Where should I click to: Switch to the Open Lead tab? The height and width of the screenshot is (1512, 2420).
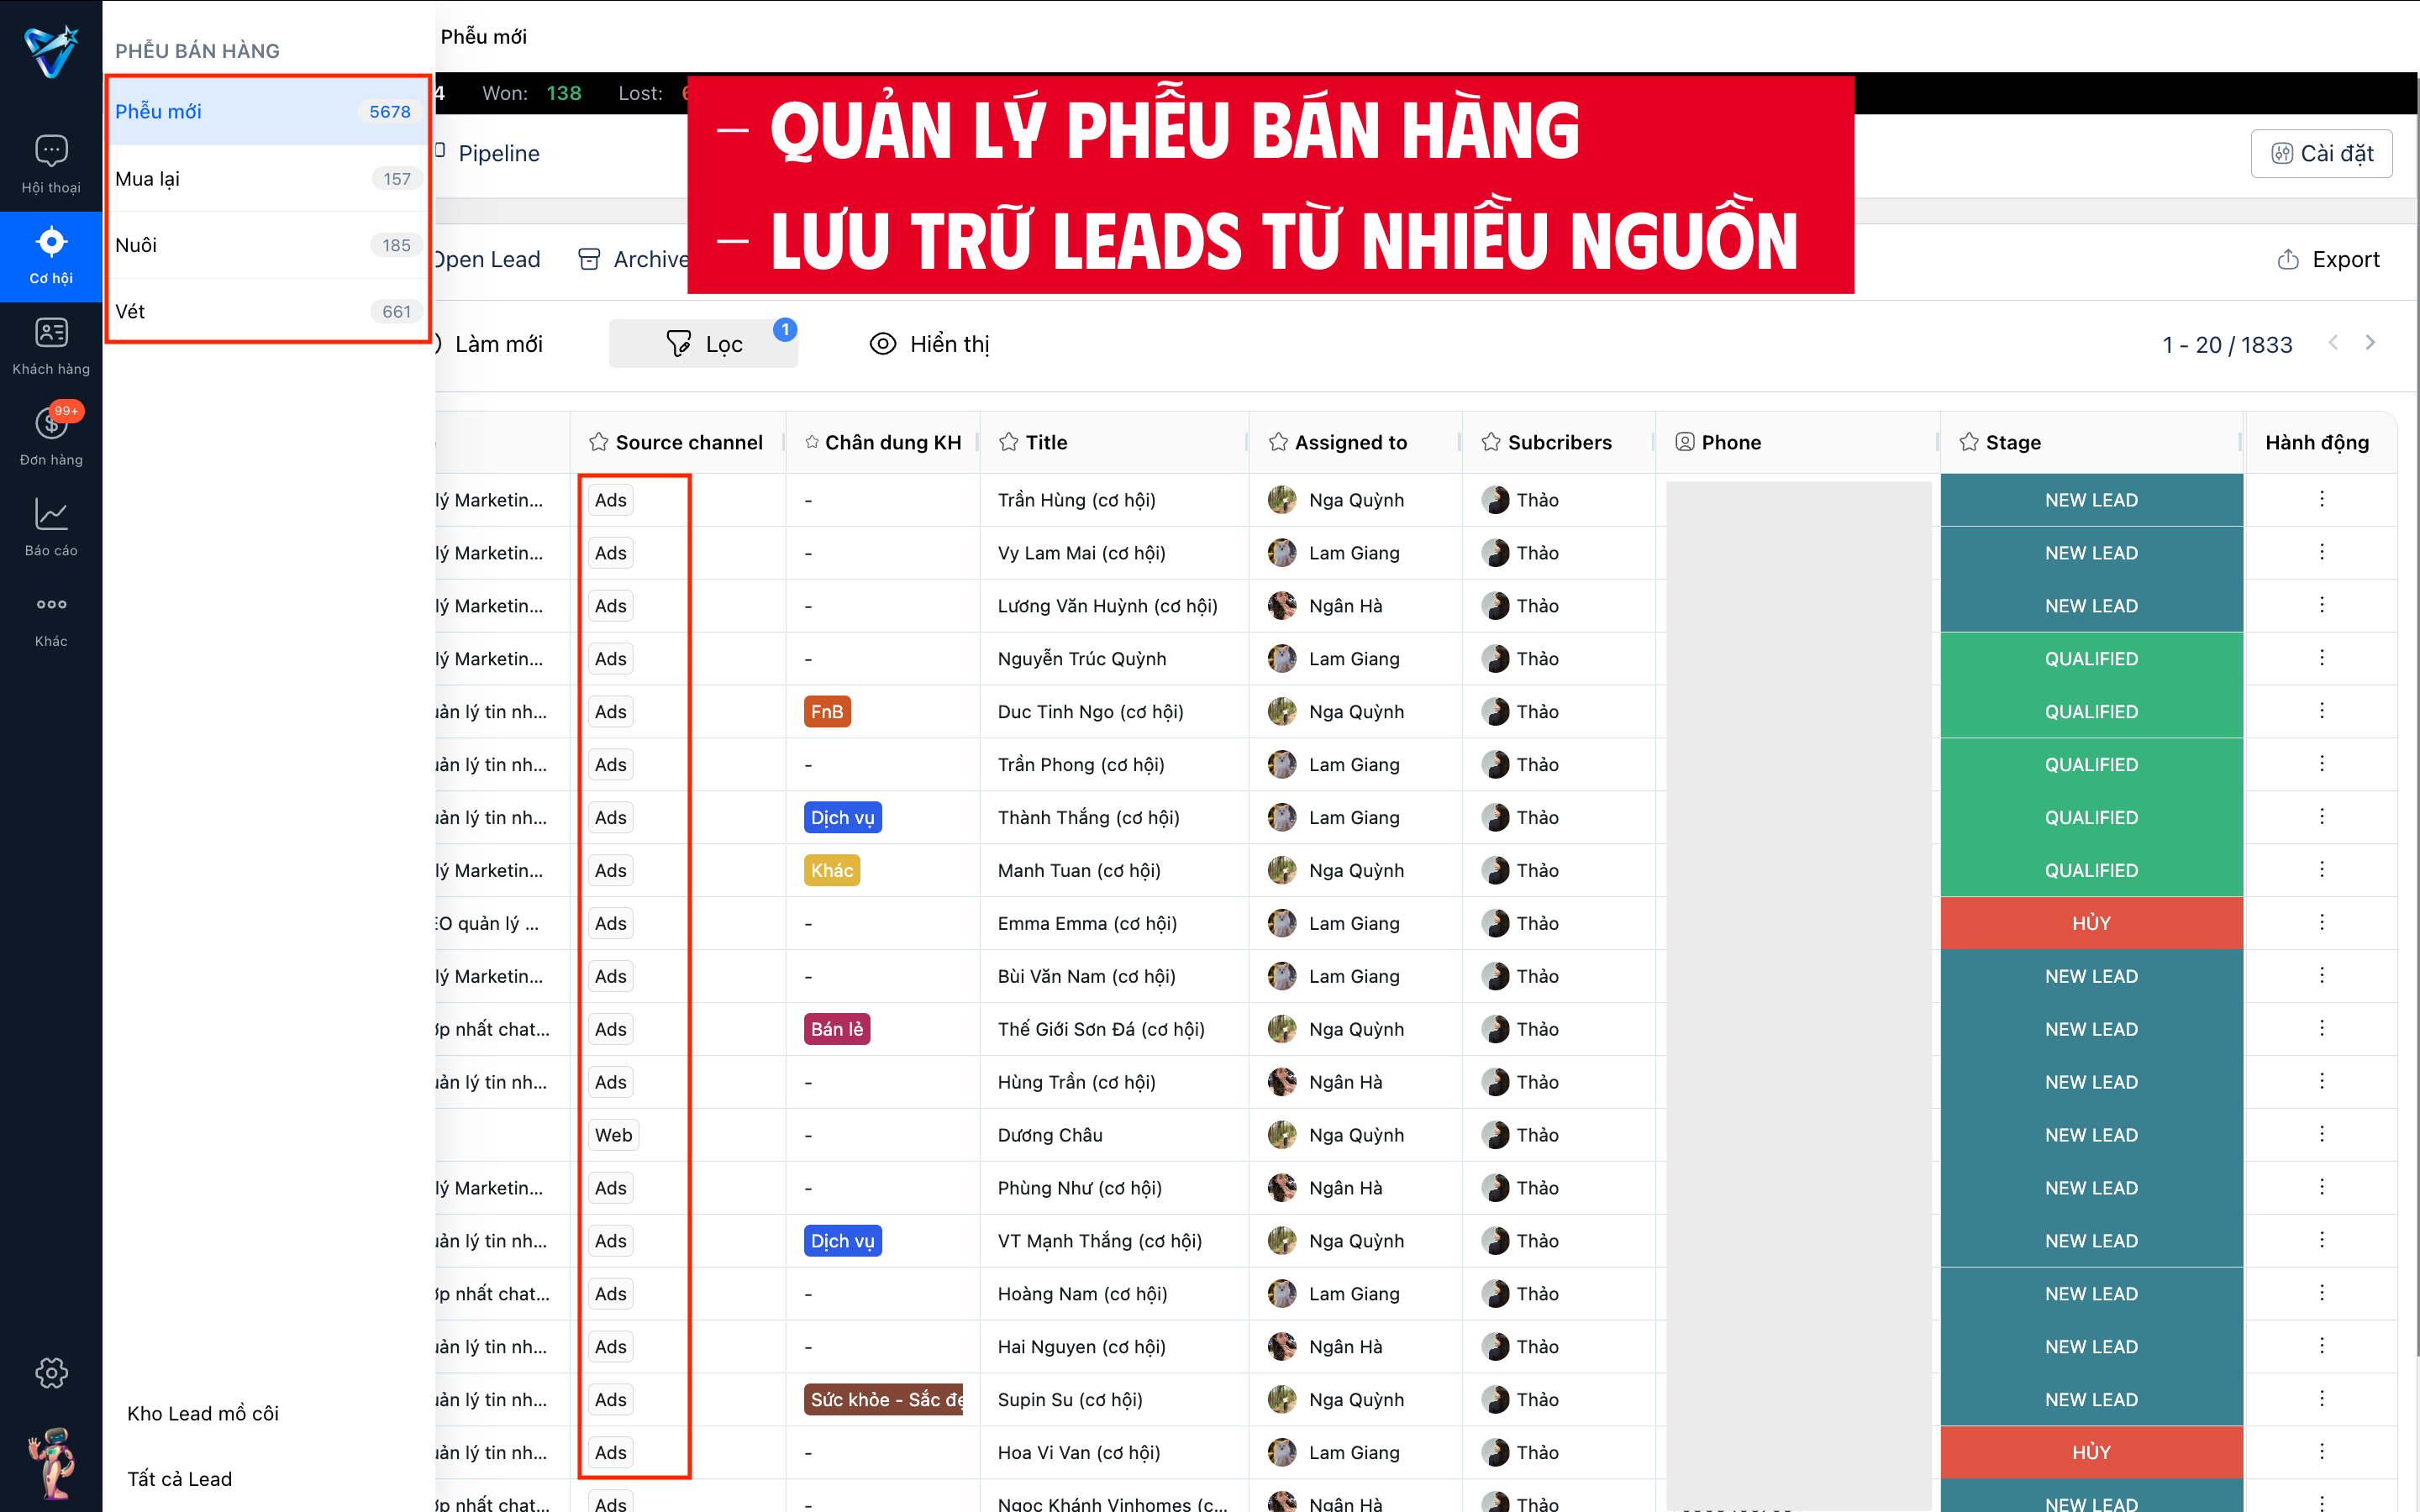pyautogui.click(x=487, y=259)
